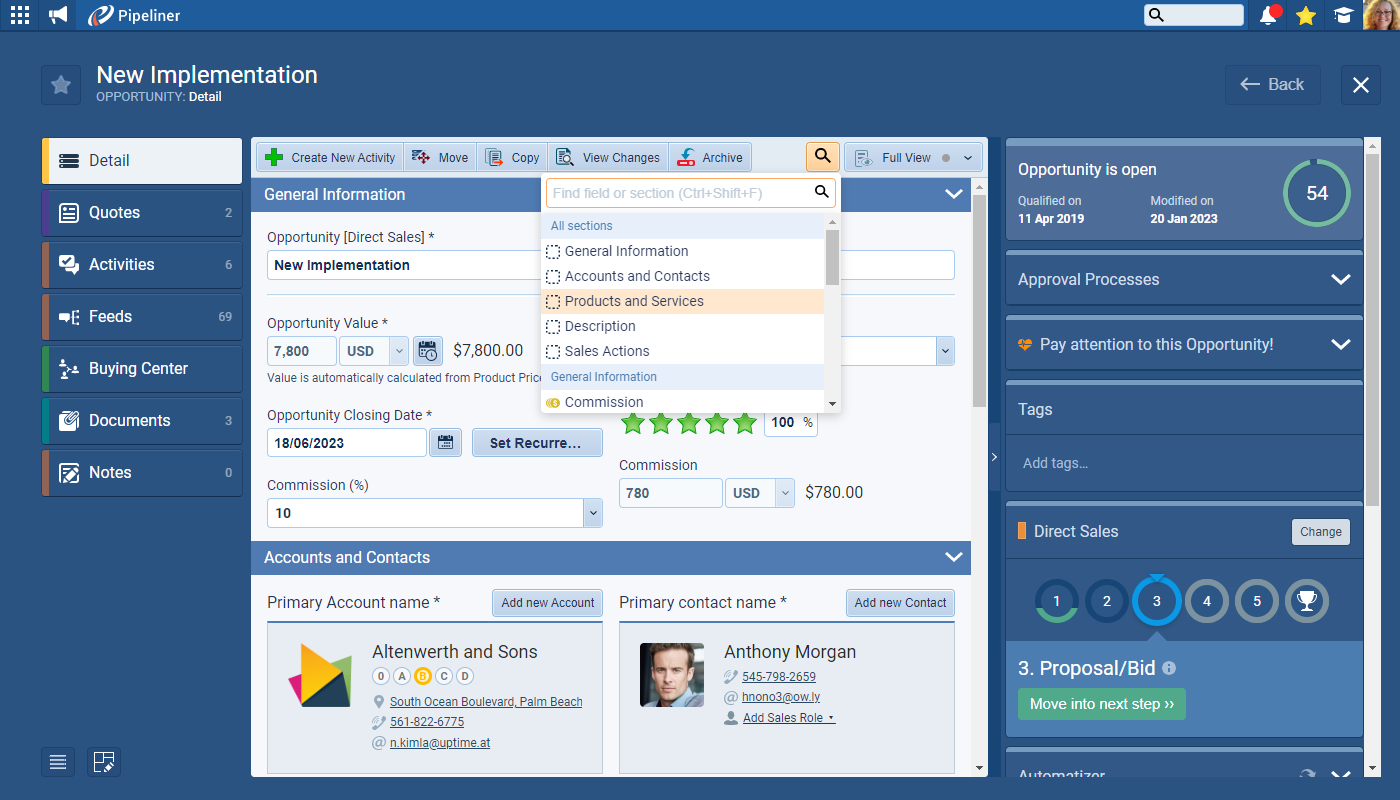Click the Add tags input field
The width and height of the screenshot is (1400, 800).
coord(1183,463)
